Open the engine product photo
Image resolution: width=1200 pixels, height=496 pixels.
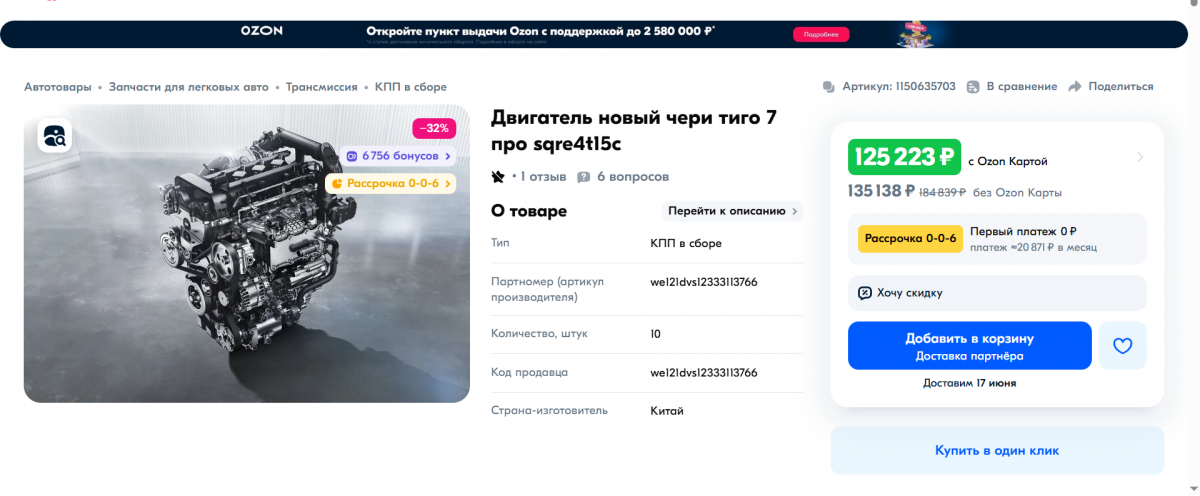pyautogui.click(x=247, y=254)
